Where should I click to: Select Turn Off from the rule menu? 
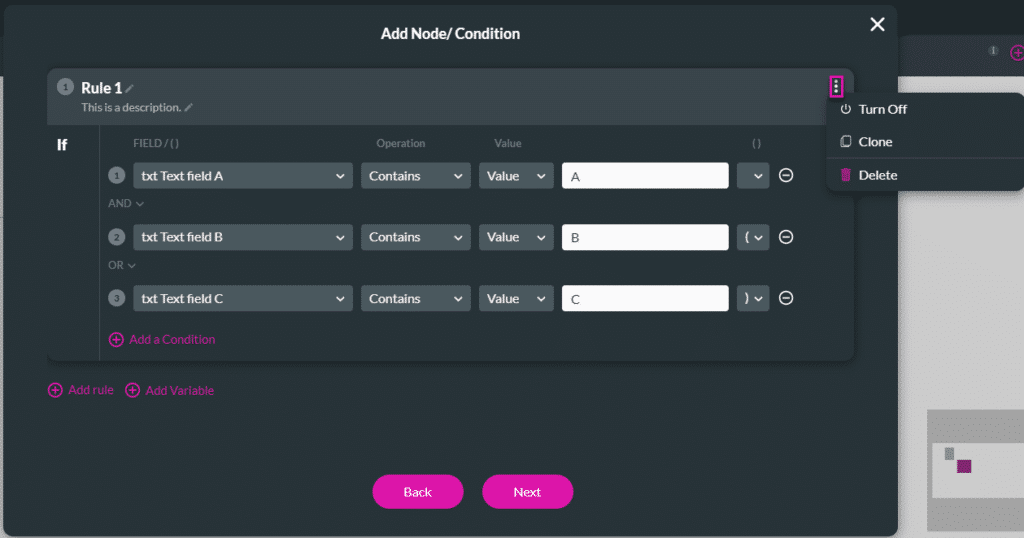click(882, 109)
